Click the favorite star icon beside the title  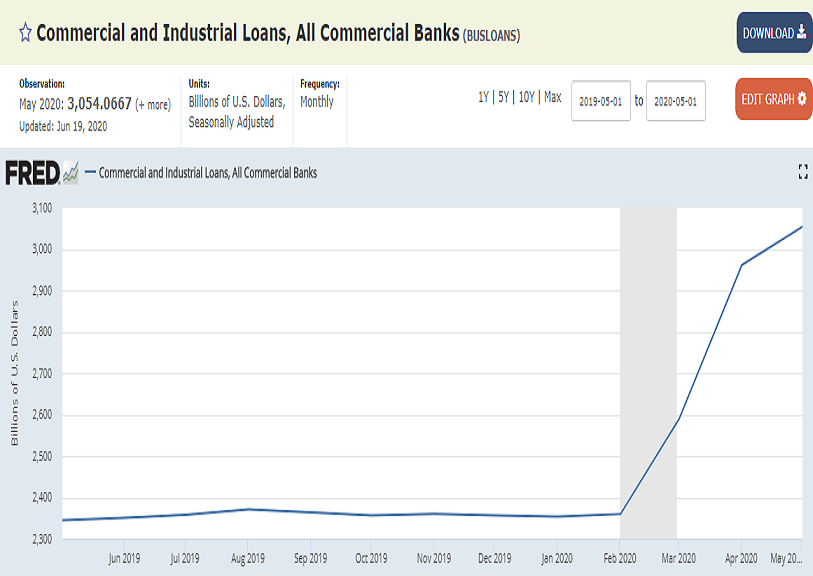(x=25, y=33)
